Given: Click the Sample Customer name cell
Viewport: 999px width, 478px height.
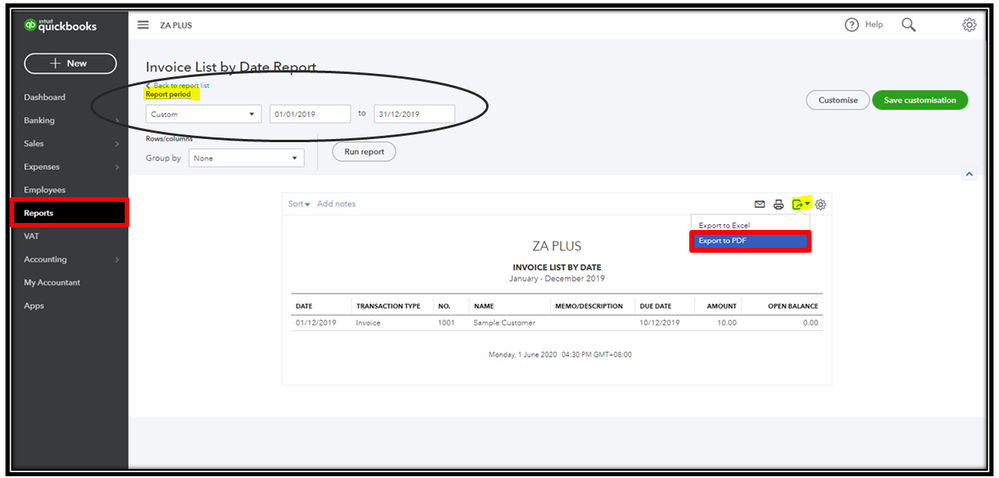Looking at the screenshot, I should (504, 322).
